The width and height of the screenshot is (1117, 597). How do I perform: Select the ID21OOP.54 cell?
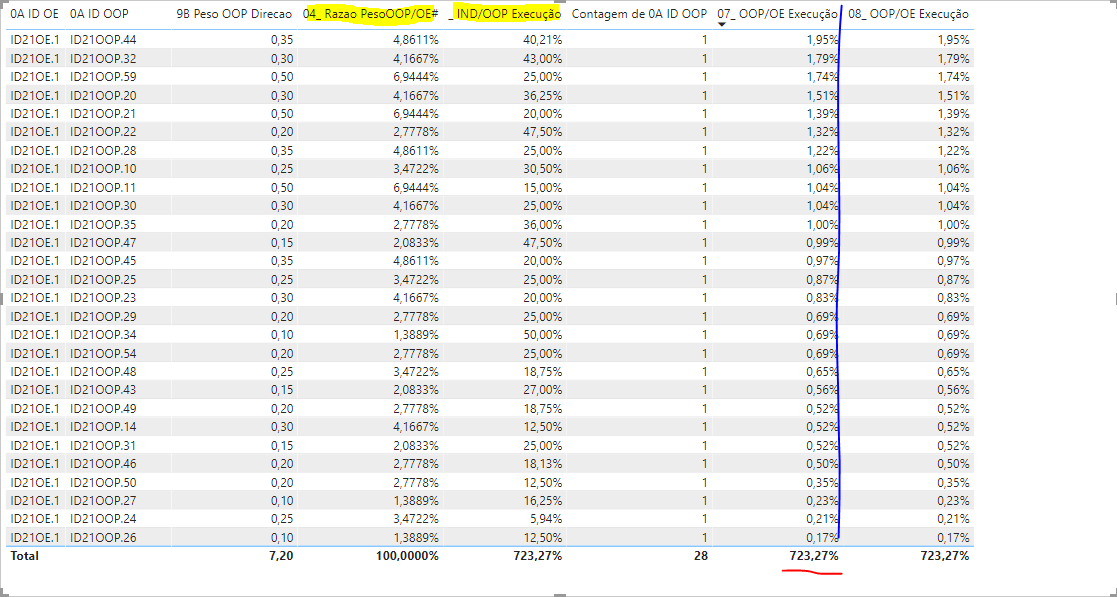103,353
